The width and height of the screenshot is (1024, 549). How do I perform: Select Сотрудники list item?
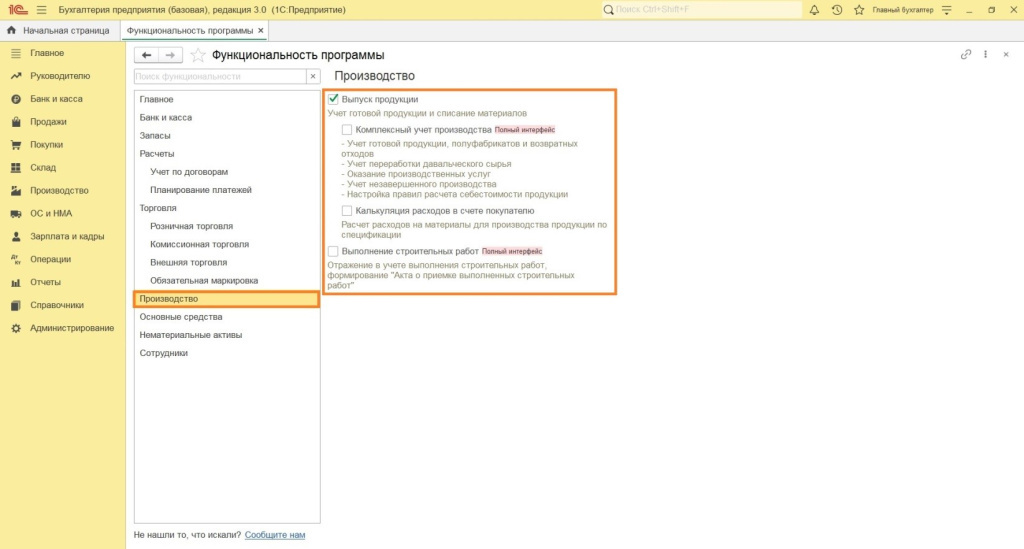pos(227,353)
